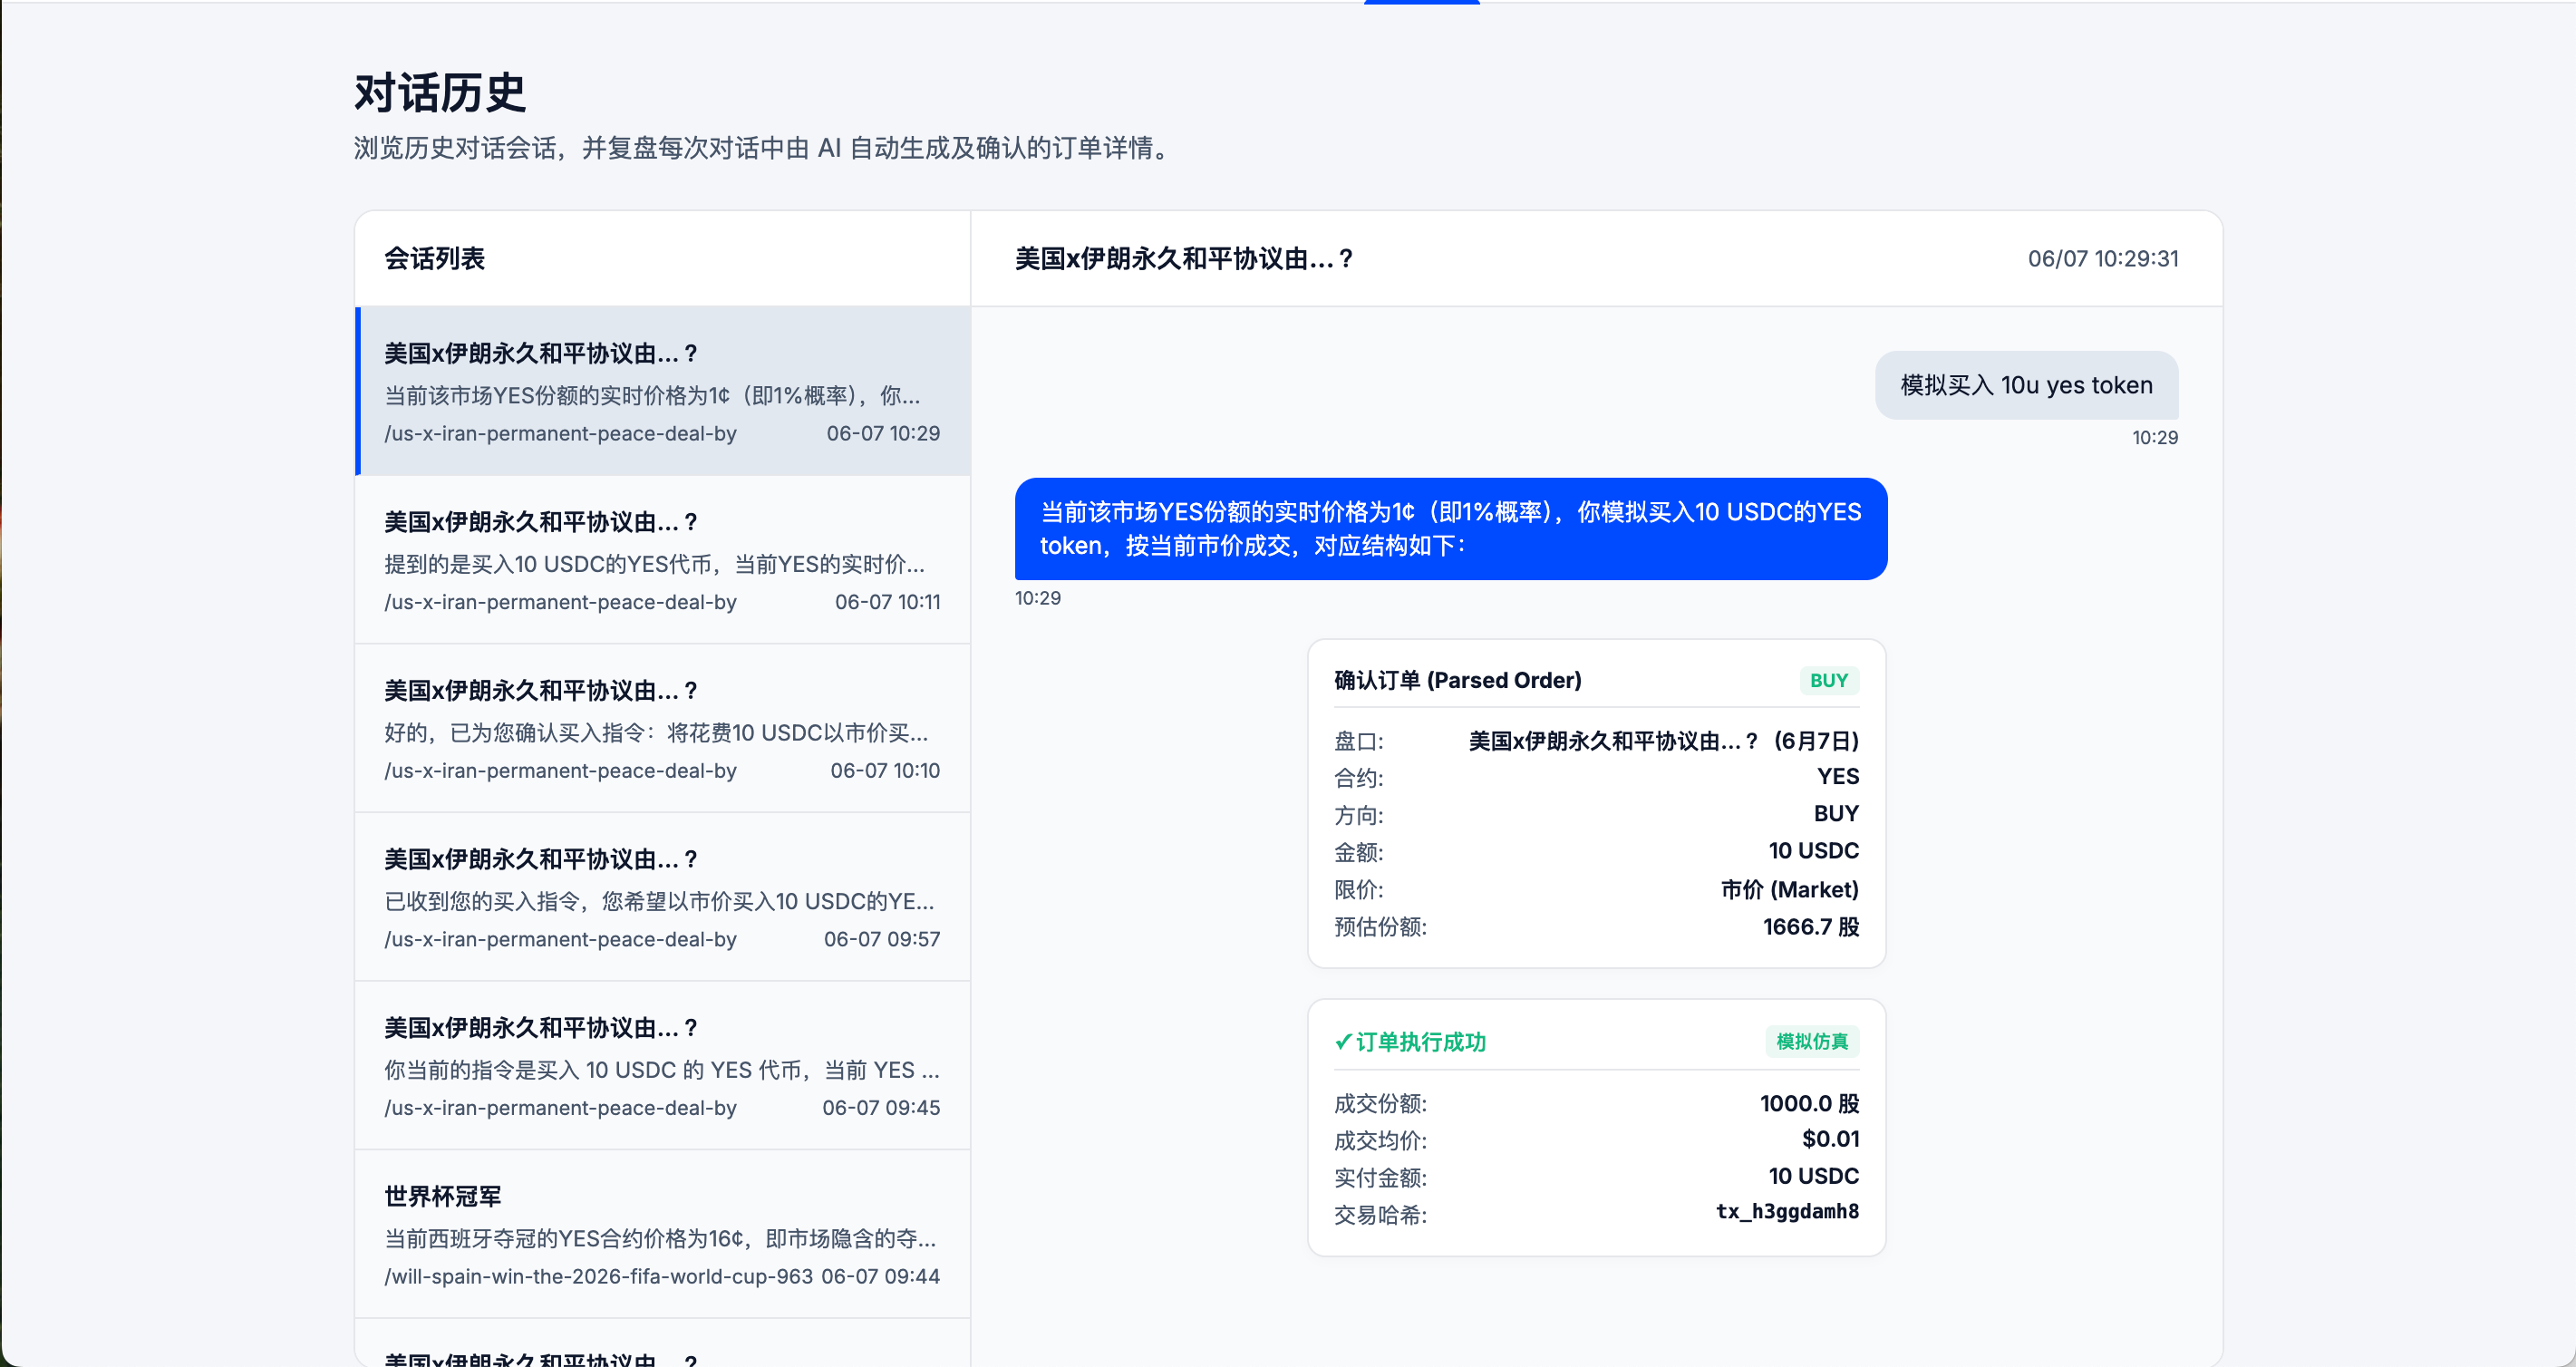
Task: Open the conversation dated 06-07 10:29
Action: pos(663,391)
